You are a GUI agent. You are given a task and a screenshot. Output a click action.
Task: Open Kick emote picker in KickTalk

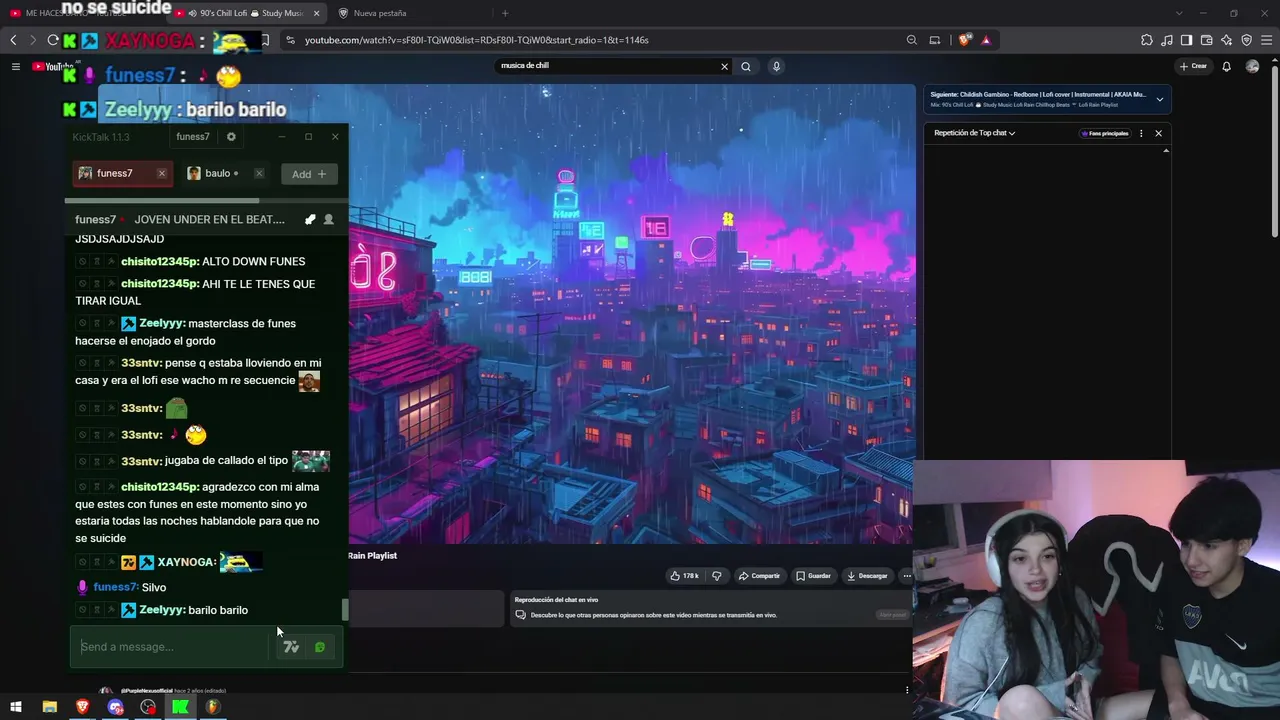click(320, 647)
